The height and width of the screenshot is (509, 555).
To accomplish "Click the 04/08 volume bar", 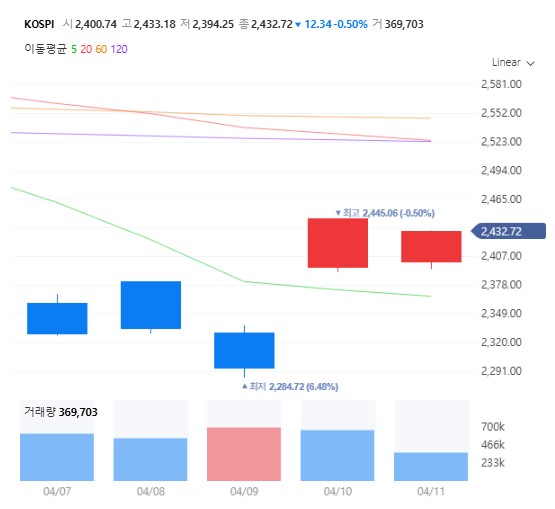I will pos(150,459).
